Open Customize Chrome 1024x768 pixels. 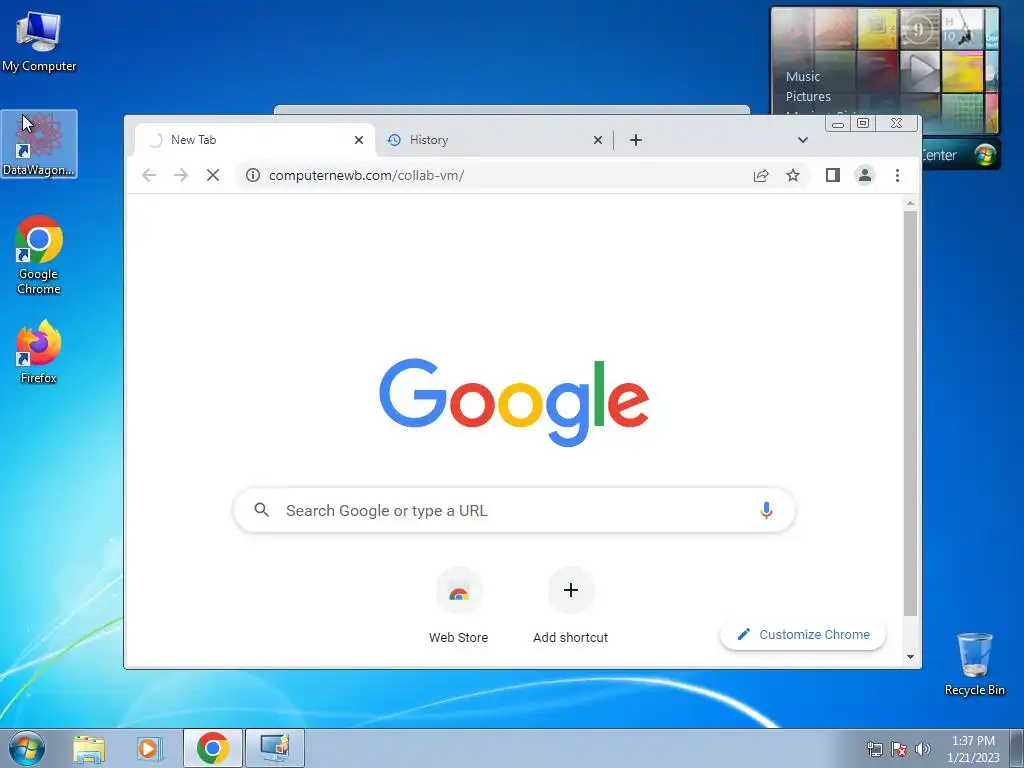pyautogui.click(x=803, y=634)
